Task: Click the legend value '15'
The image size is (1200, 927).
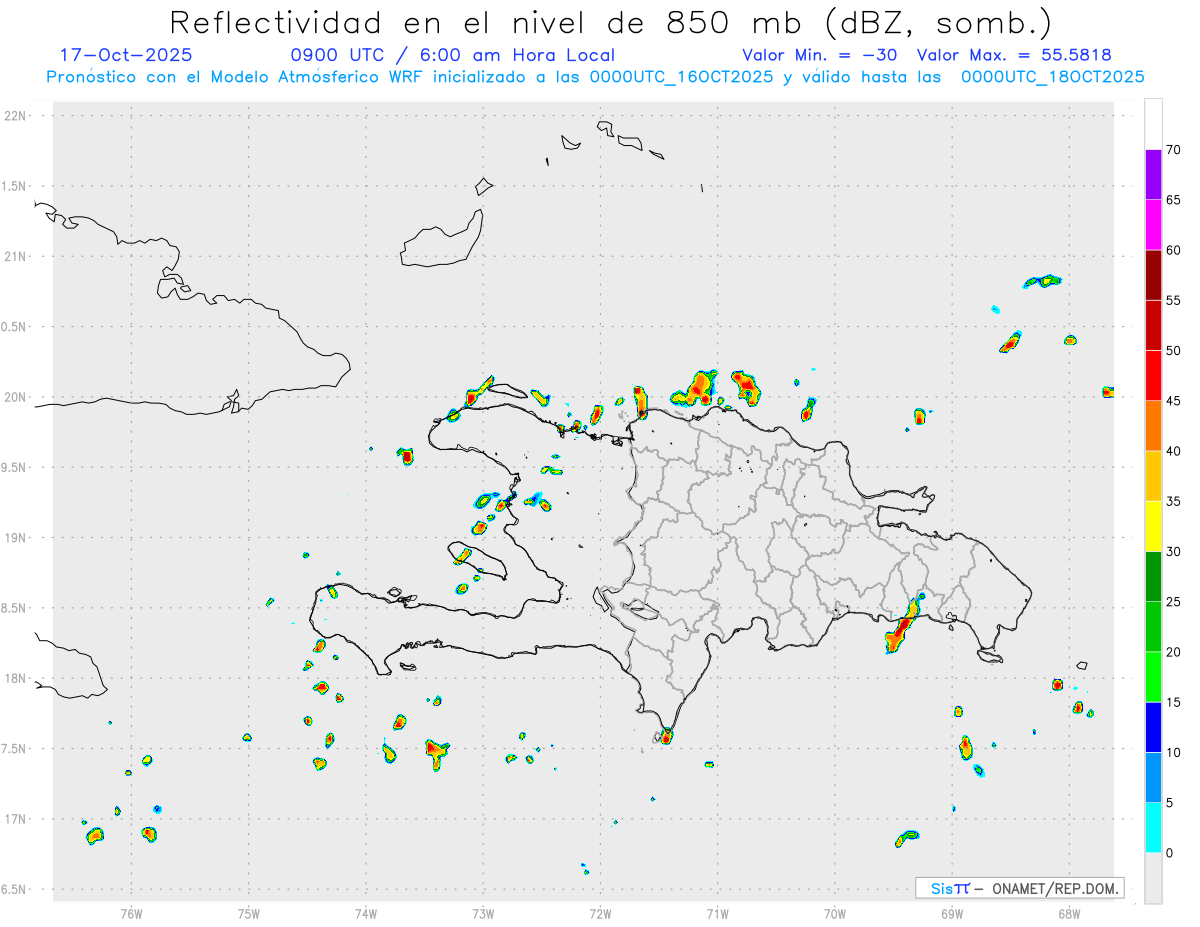Action: (x=1175, y=702)
